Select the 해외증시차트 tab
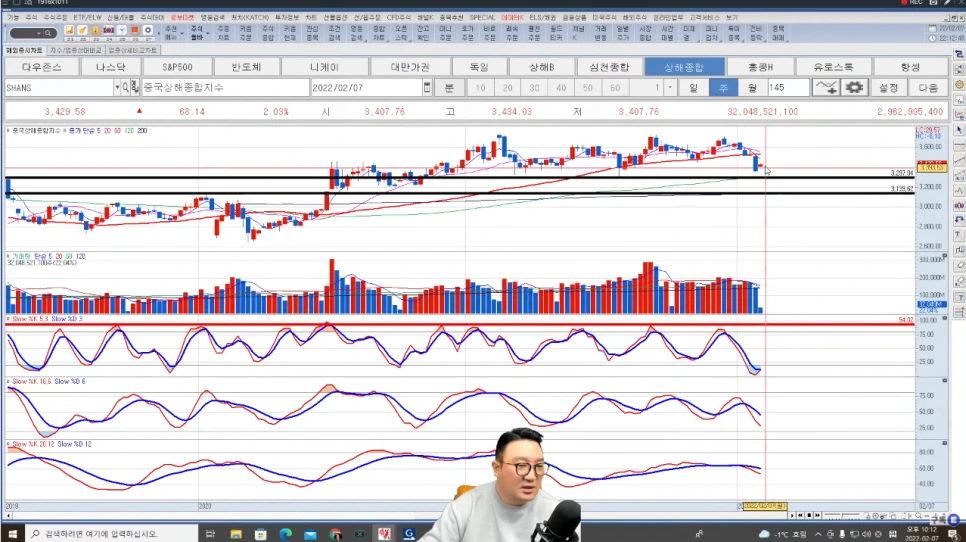 pyautogui.click(x=25, y=51)
